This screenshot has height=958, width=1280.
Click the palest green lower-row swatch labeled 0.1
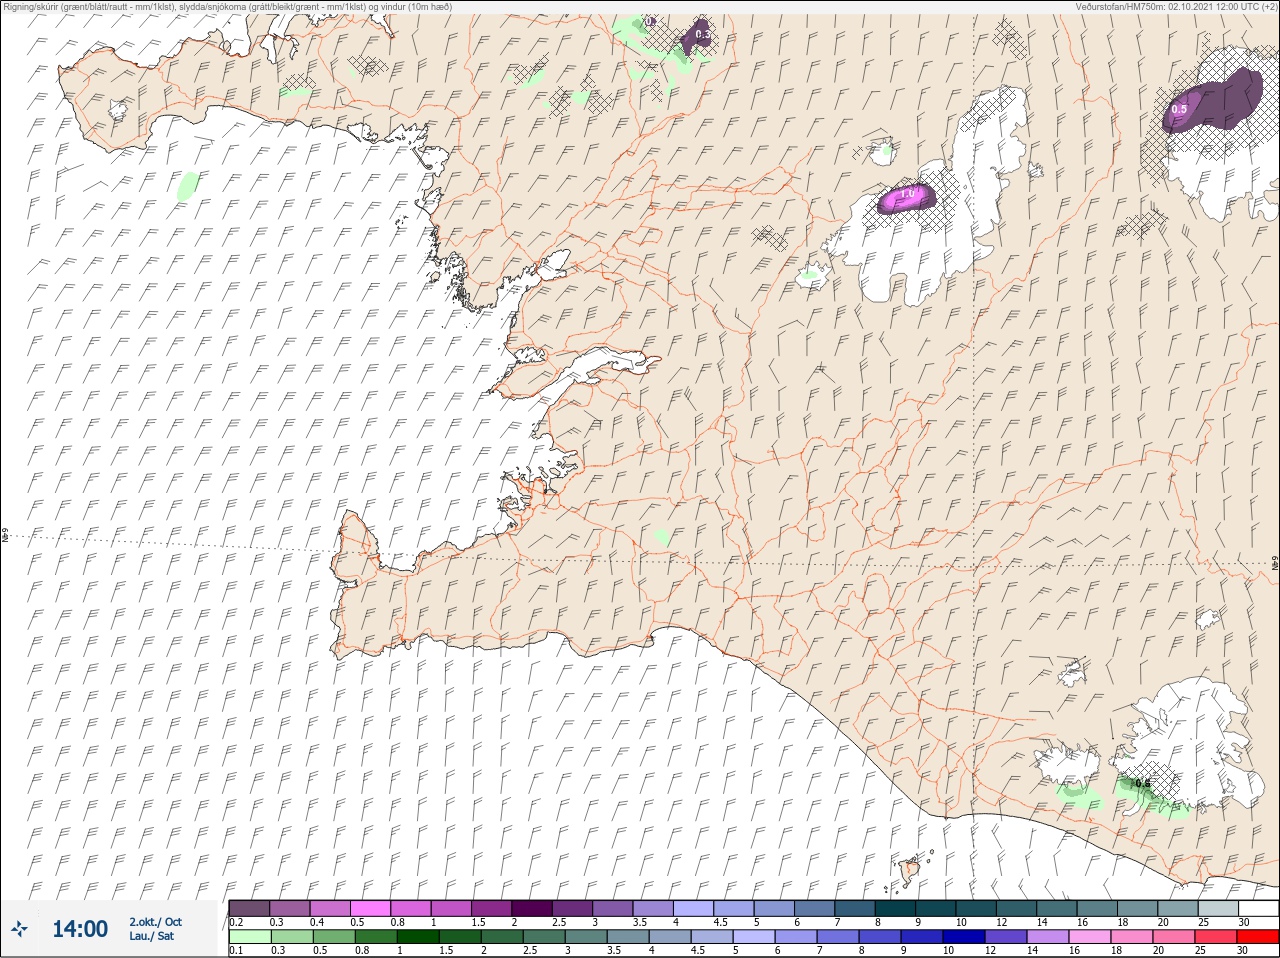point(250,937)
